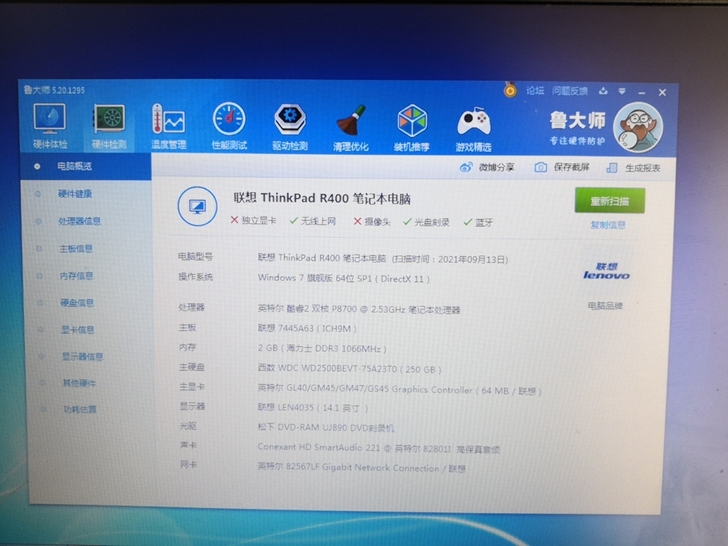Click the computer monitor circle icon
The width and height of the screenshot is (728, 546).
(197, 207)
